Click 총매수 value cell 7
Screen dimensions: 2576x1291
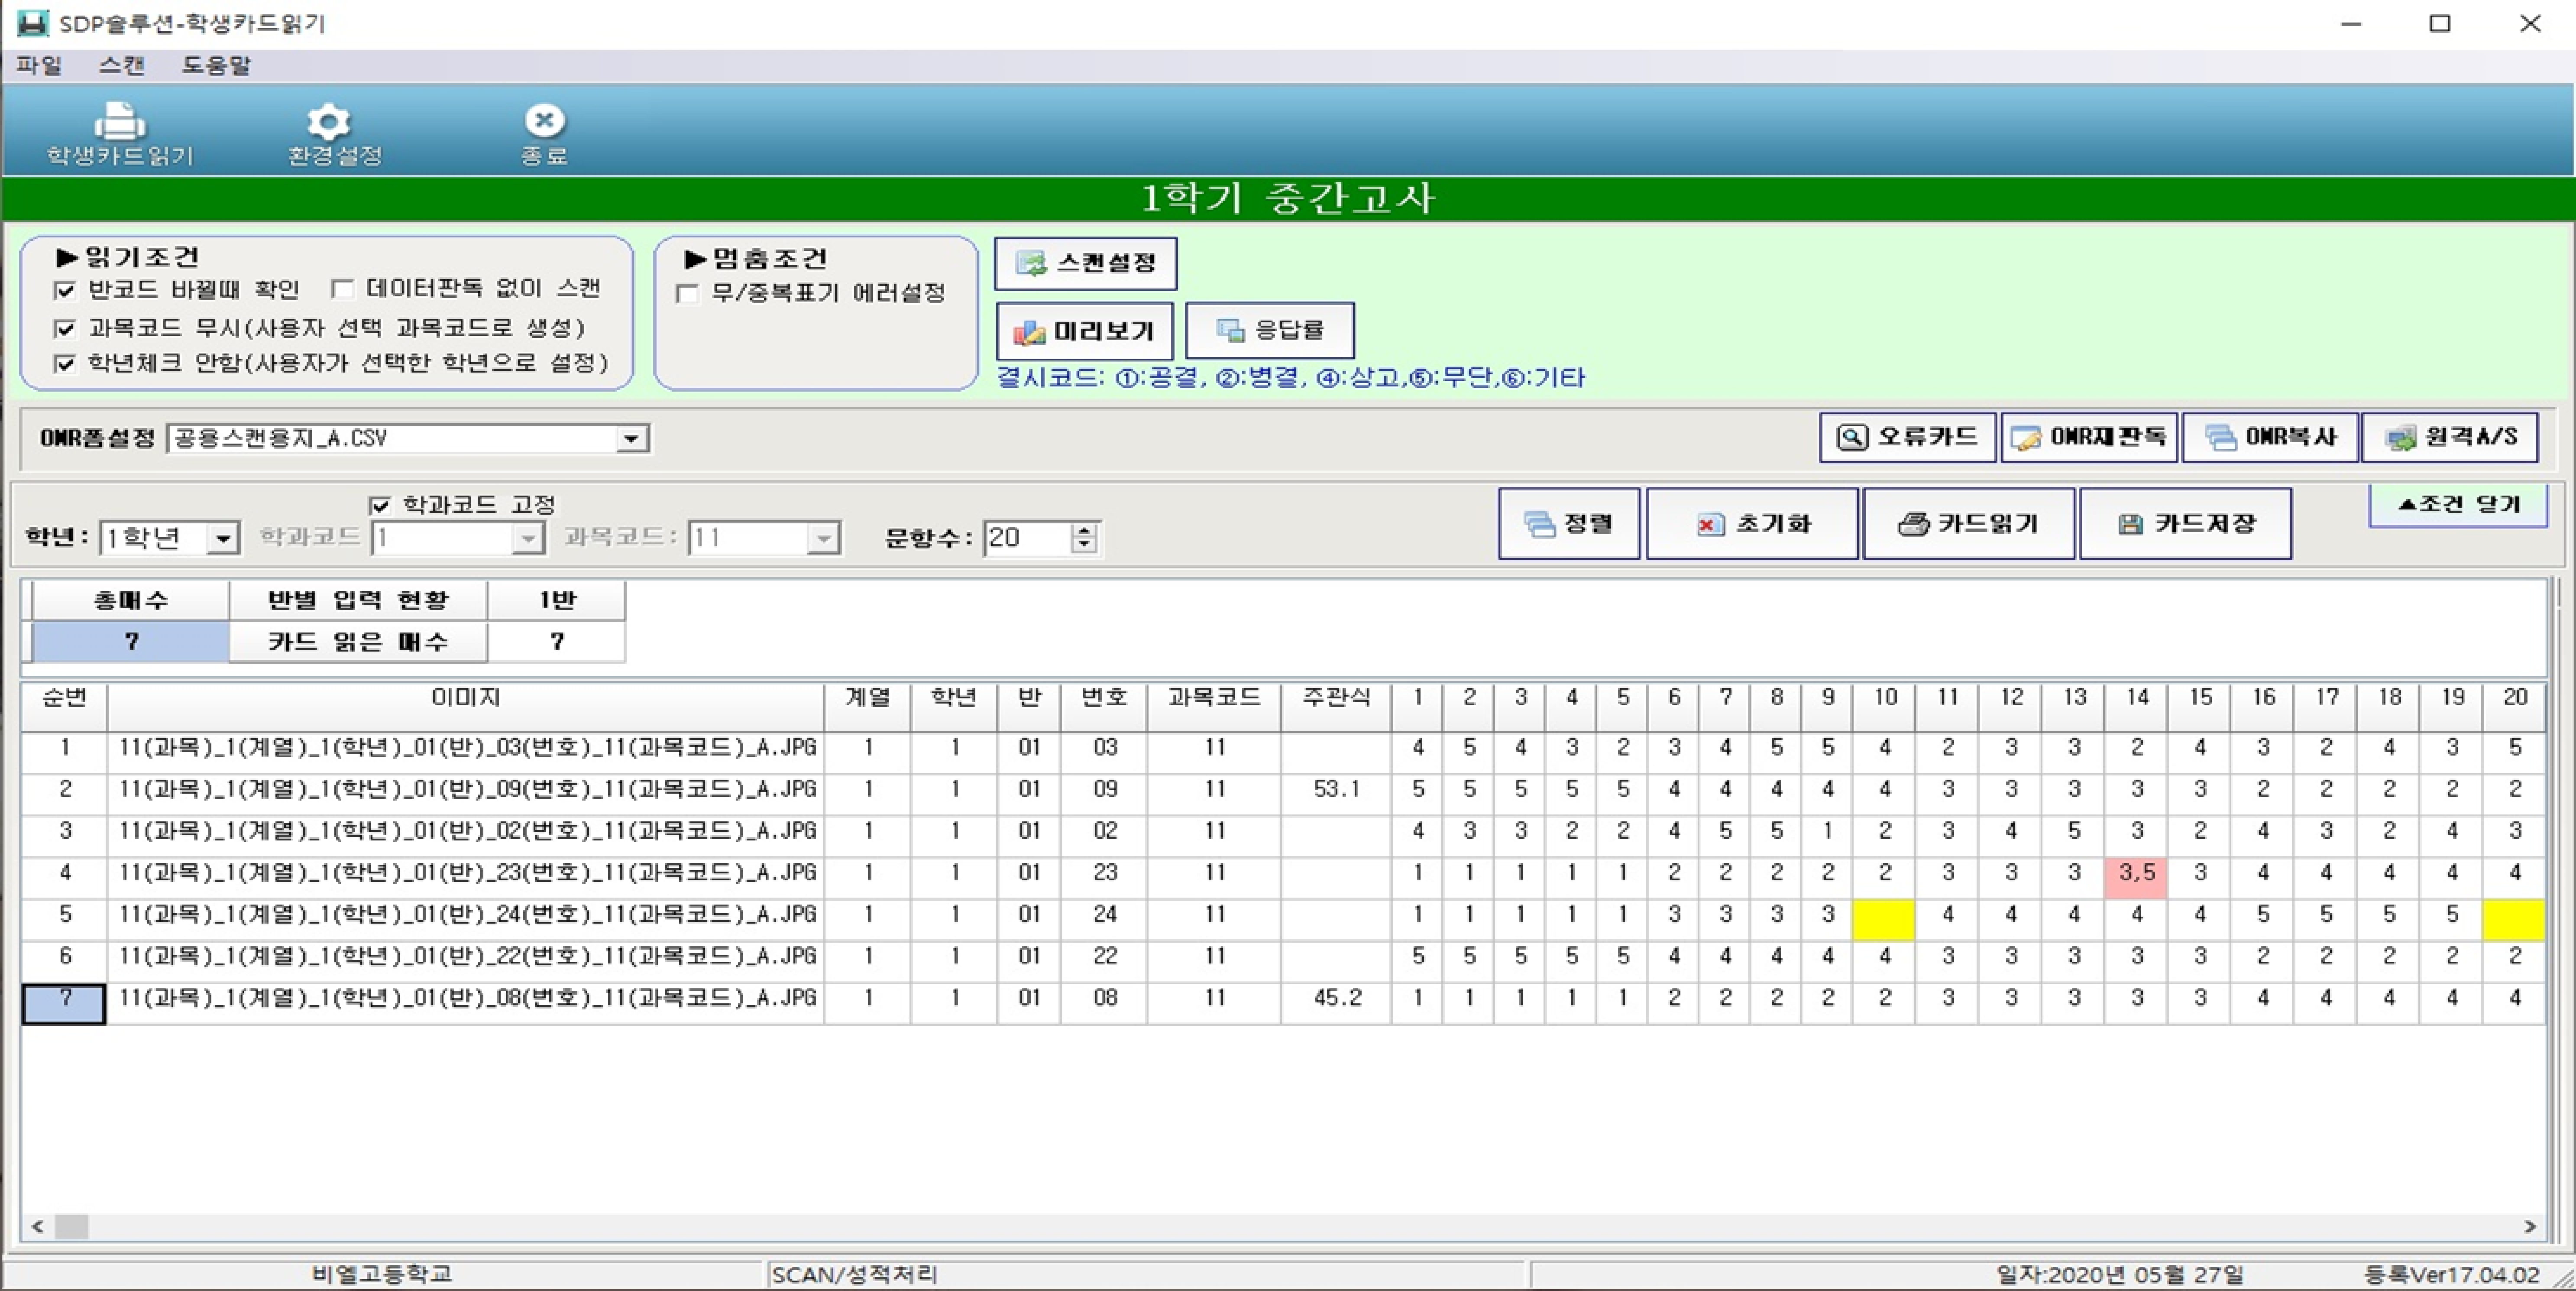click(x=131, y=642)
